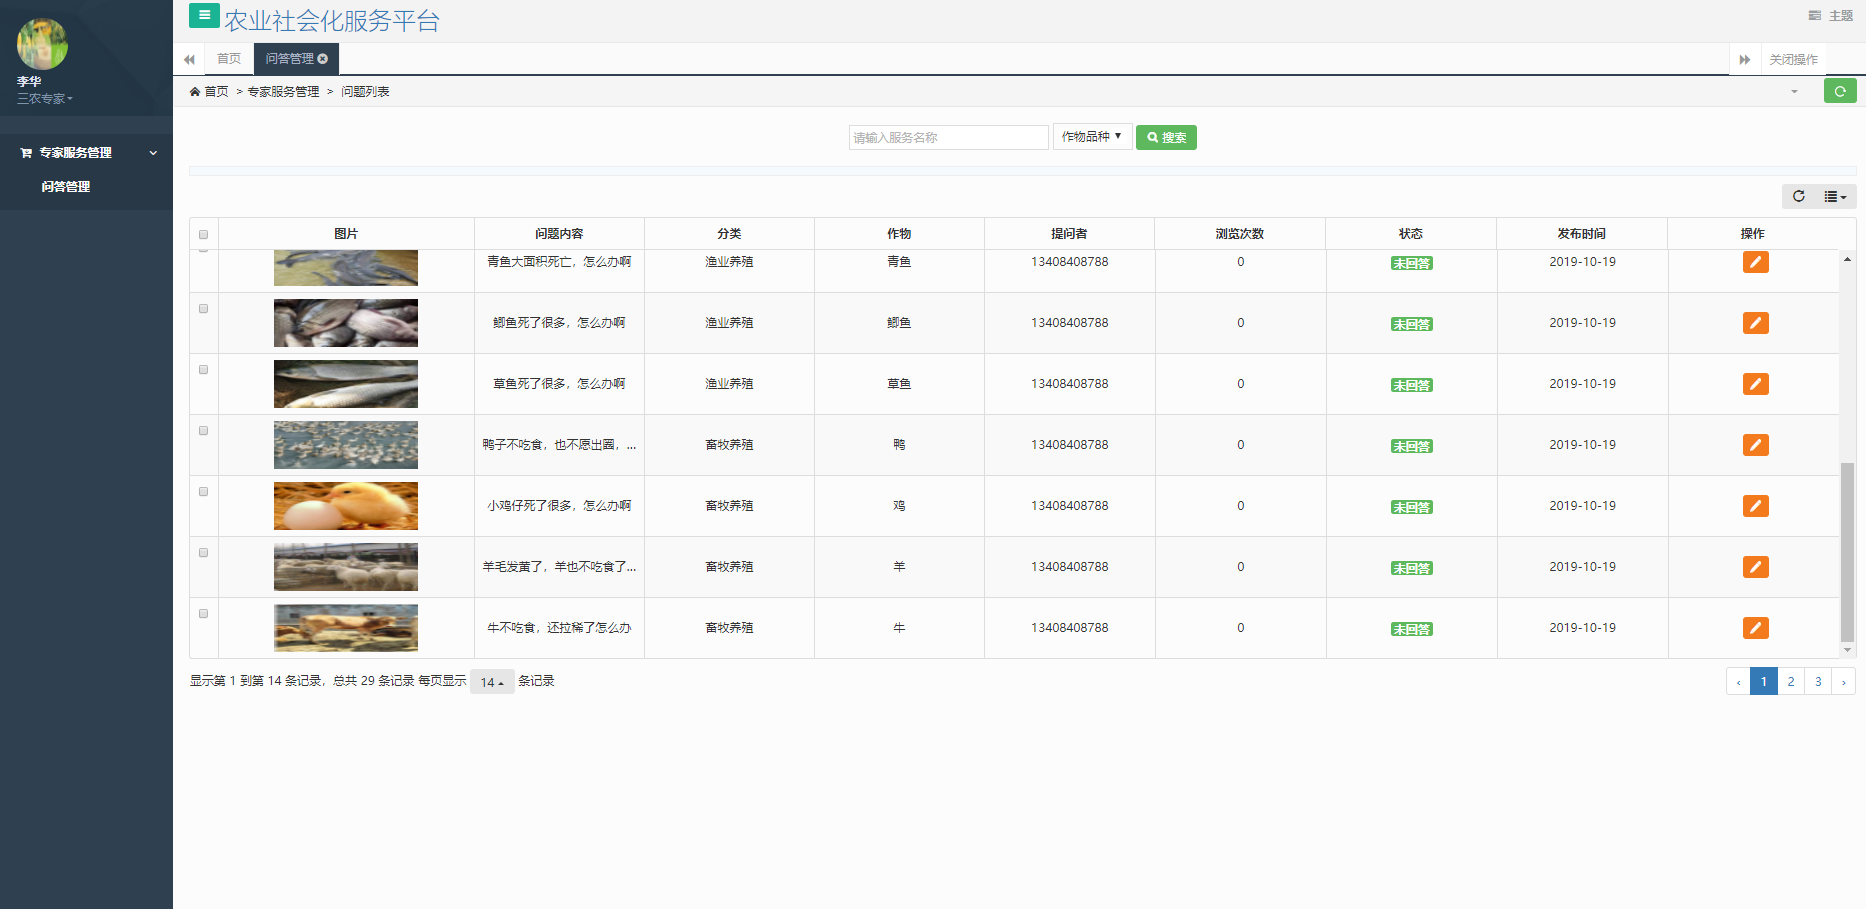The width and height of the screenshot is (1866, 909).
Task: Click the service name search input field
Action: (x=948, y=137)
